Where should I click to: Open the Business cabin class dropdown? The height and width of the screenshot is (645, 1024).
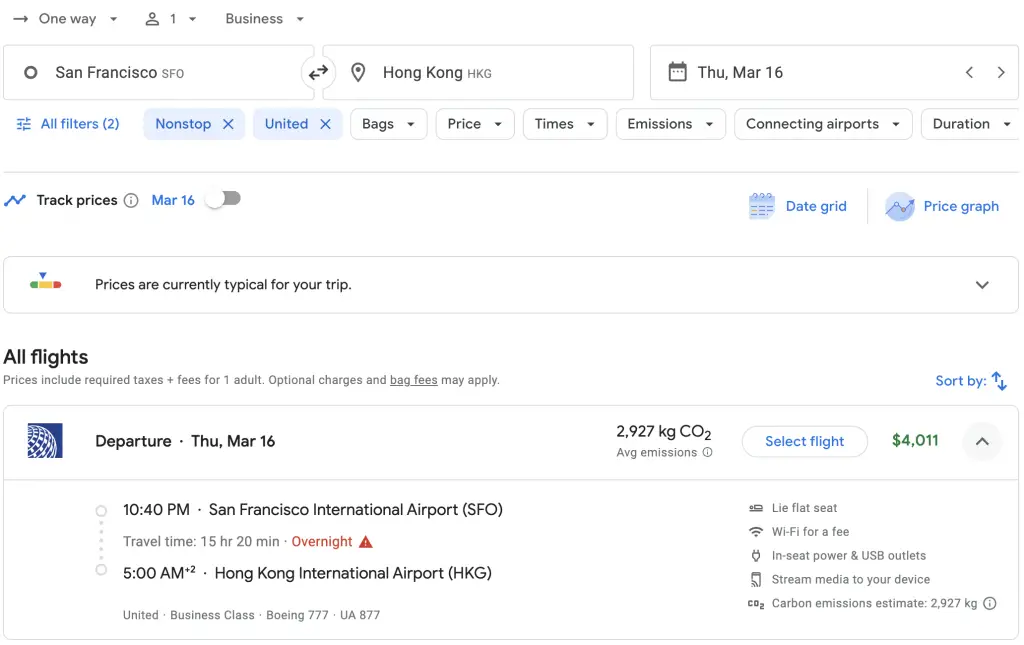pos(265,19)
